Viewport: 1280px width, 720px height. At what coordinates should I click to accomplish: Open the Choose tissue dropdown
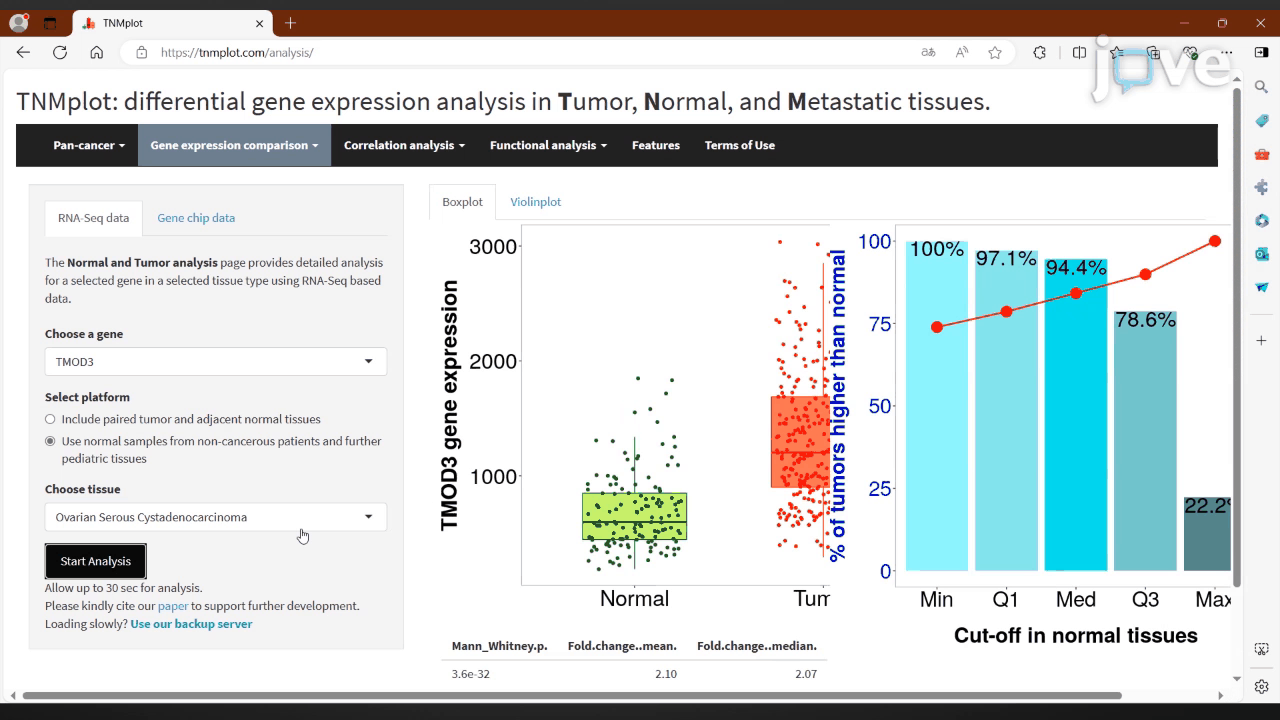pos(215,517)
